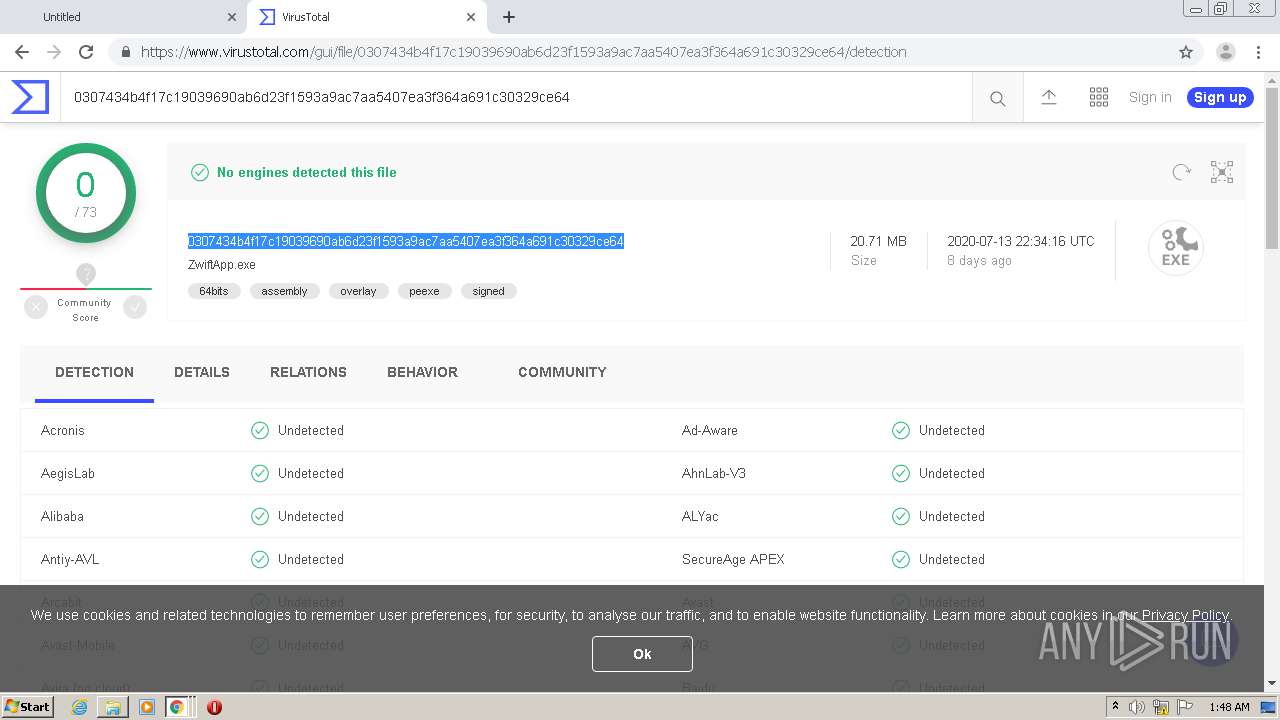1280x720 pixels.
Task: Click the ZwiftApp.exe file name
Action: pos(222,265)
